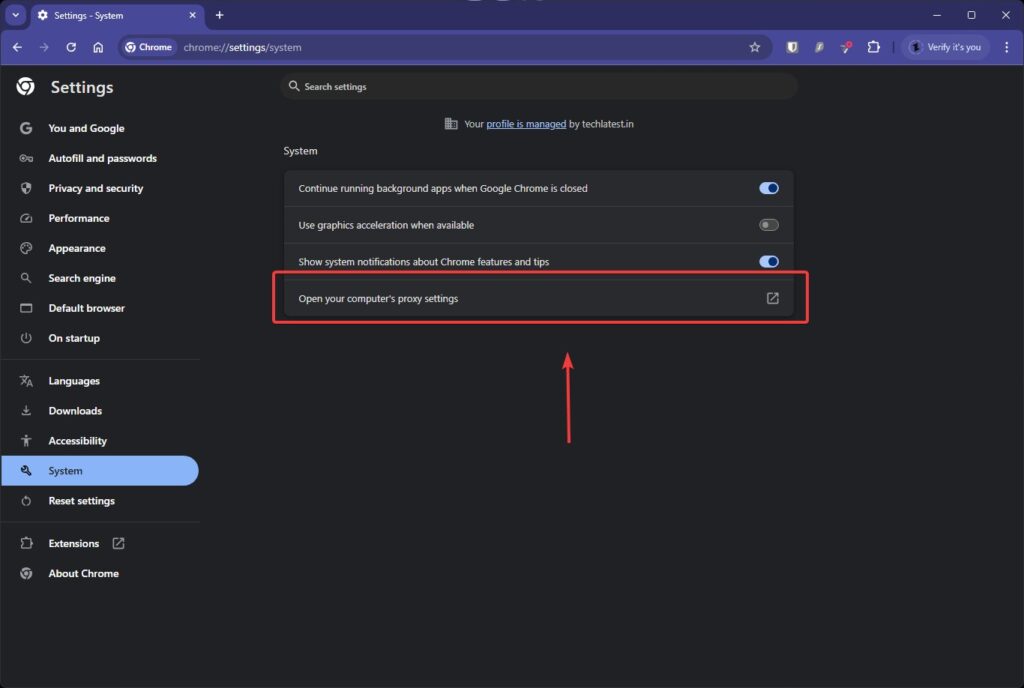Click the About Chrome logo icon

click(x=25, y=573)
